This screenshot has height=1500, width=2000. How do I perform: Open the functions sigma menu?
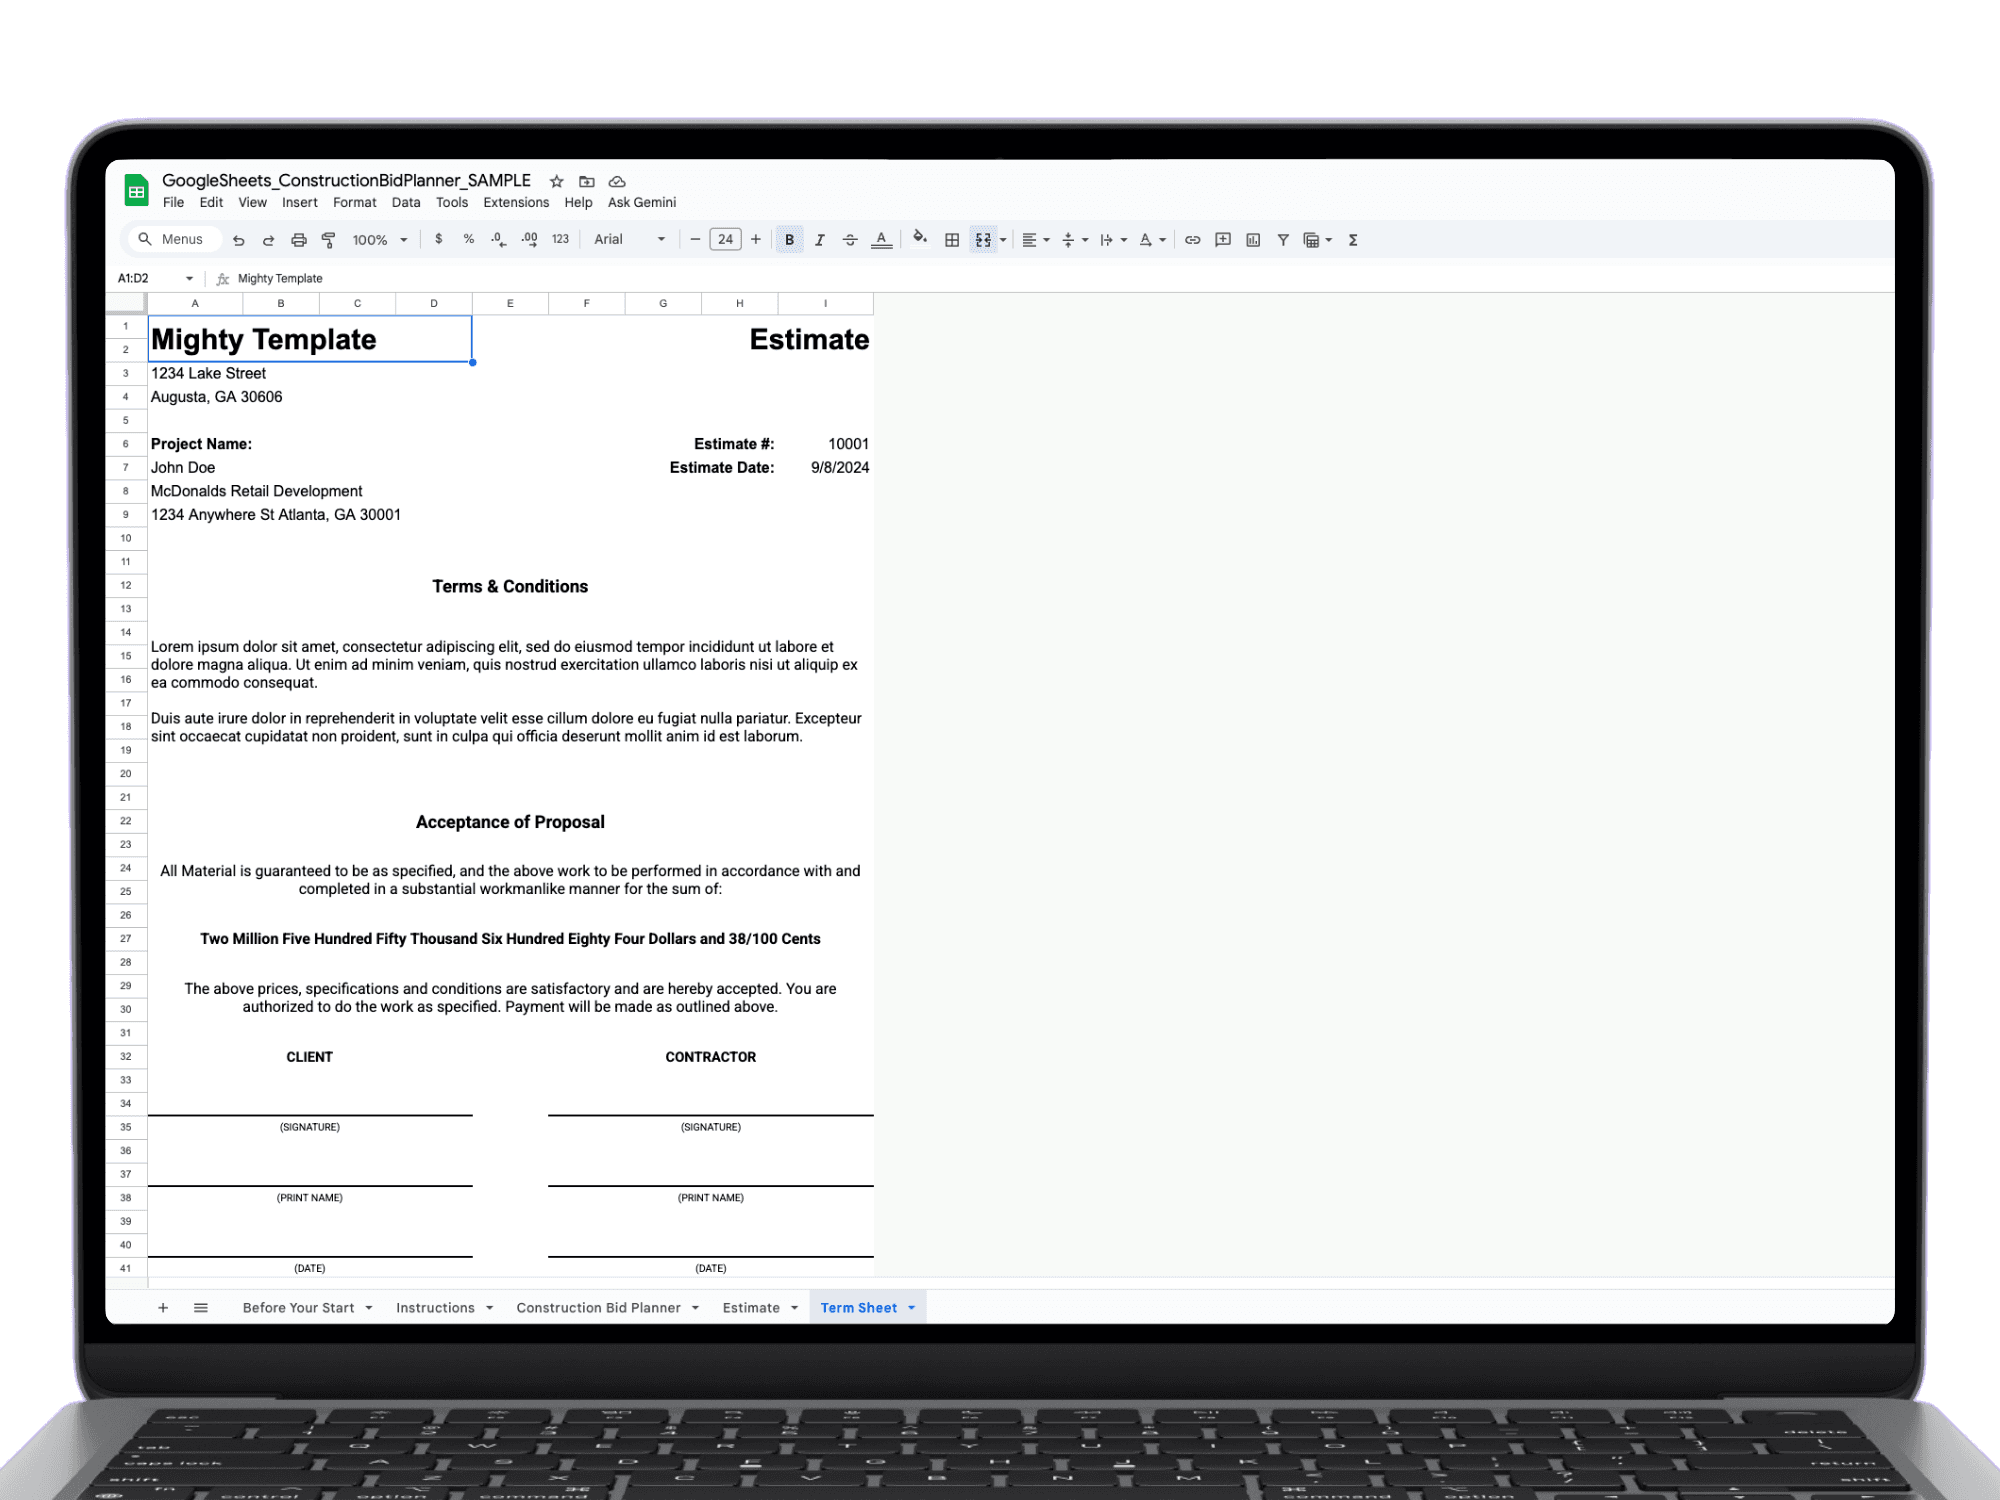[1353, 240]
